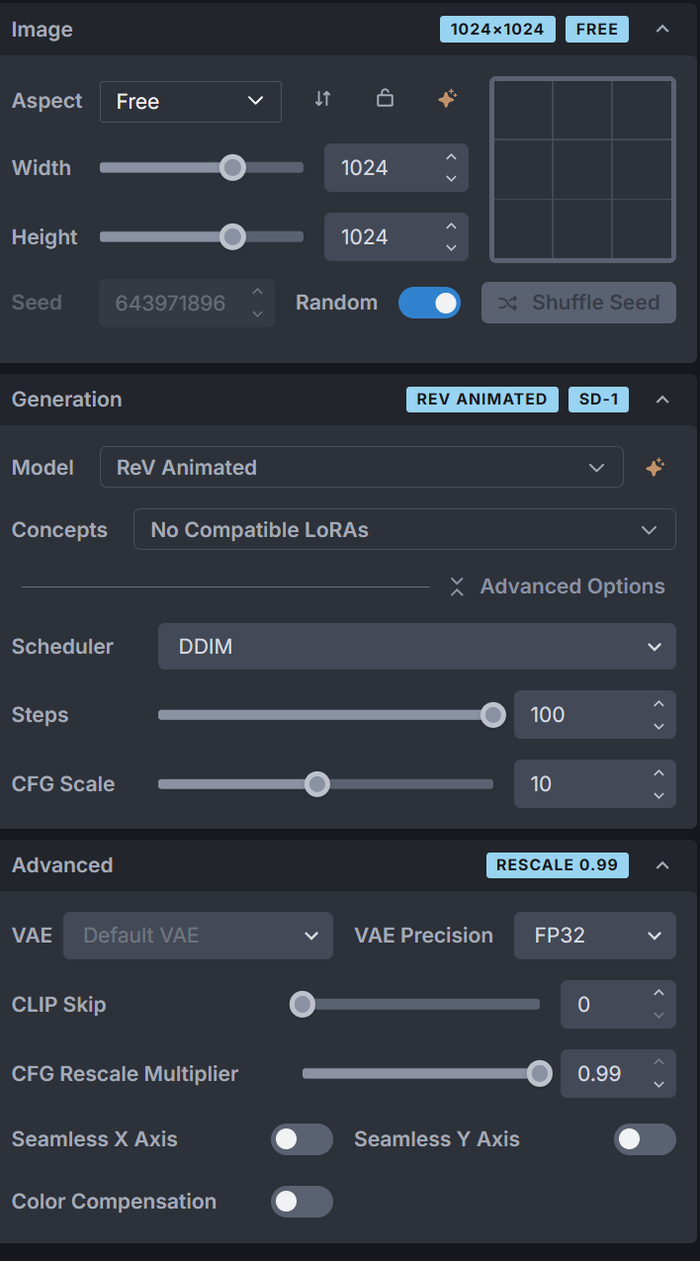The width and height of the screenshot is (700, 1261).
Task: Click the Shuffle Seed button
Action: pyautogui.click(x=578, y=303)
